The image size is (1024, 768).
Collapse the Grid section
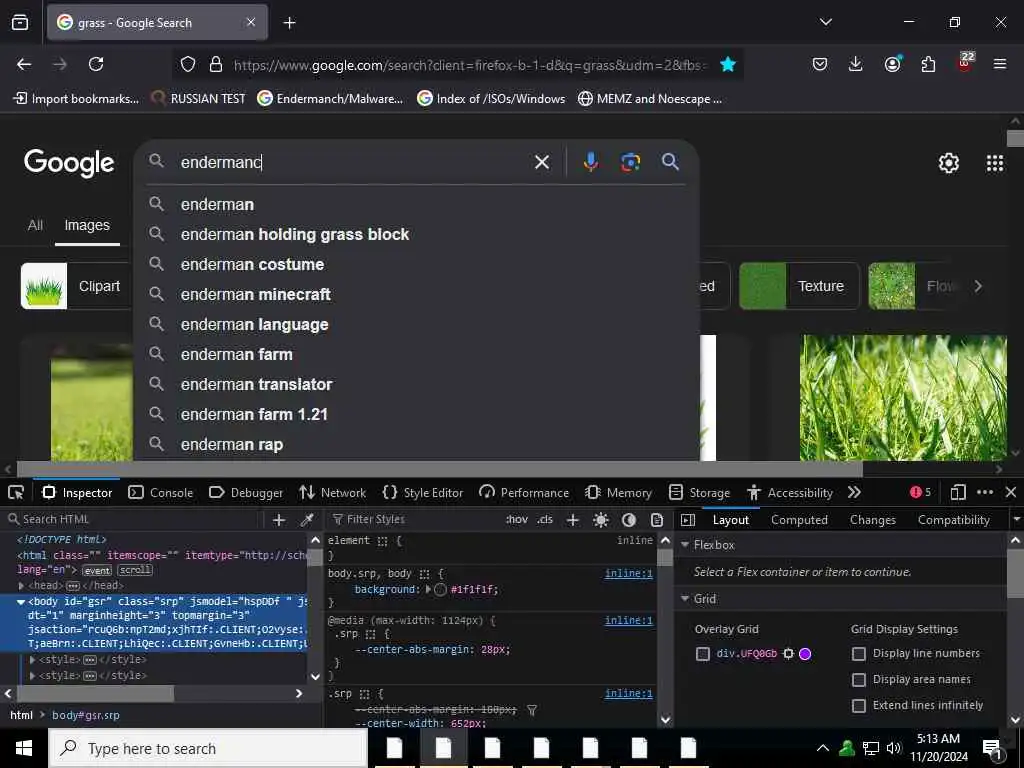coord(685,599)
